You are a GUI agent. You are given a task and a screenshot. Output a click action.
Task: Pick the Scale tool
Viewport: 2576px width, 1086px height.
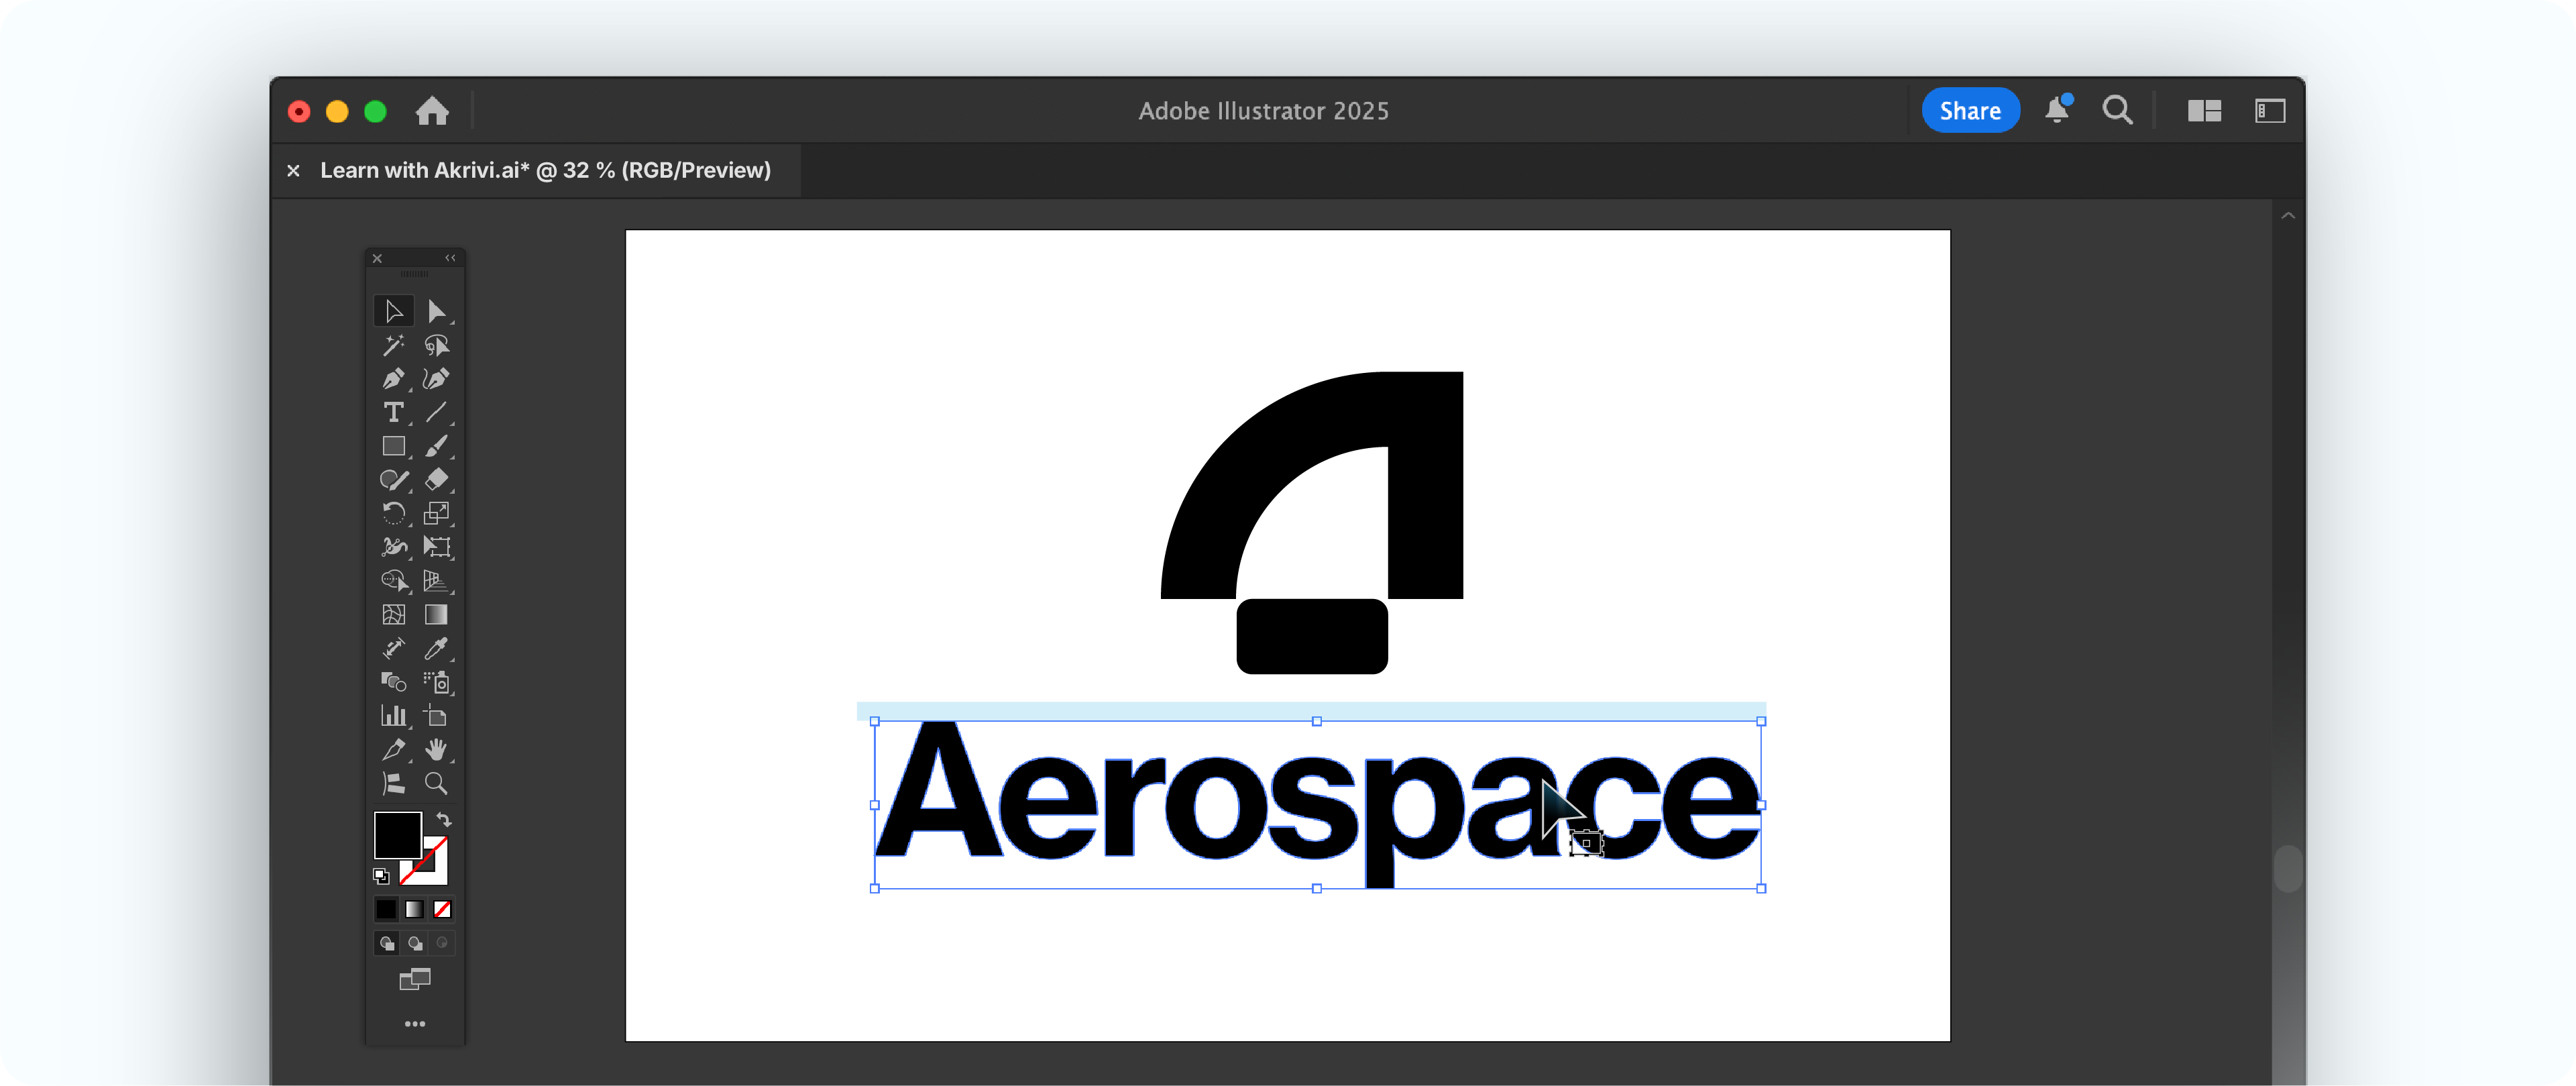click(436, 513)
